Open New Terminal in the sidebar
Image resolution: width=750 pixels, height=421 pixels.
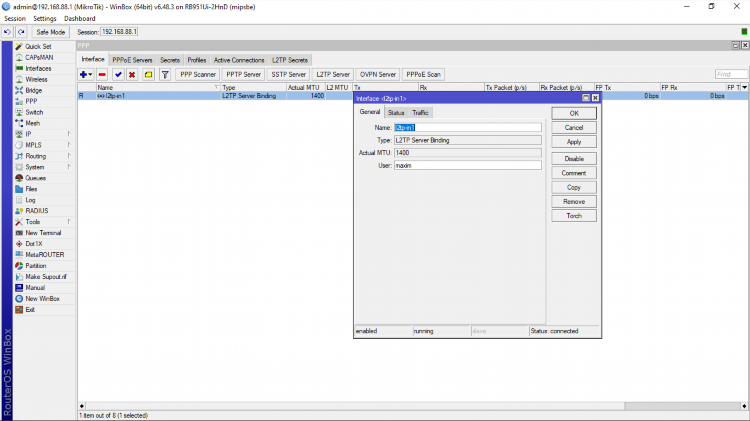pyautogui.click(x=43, y=233)
